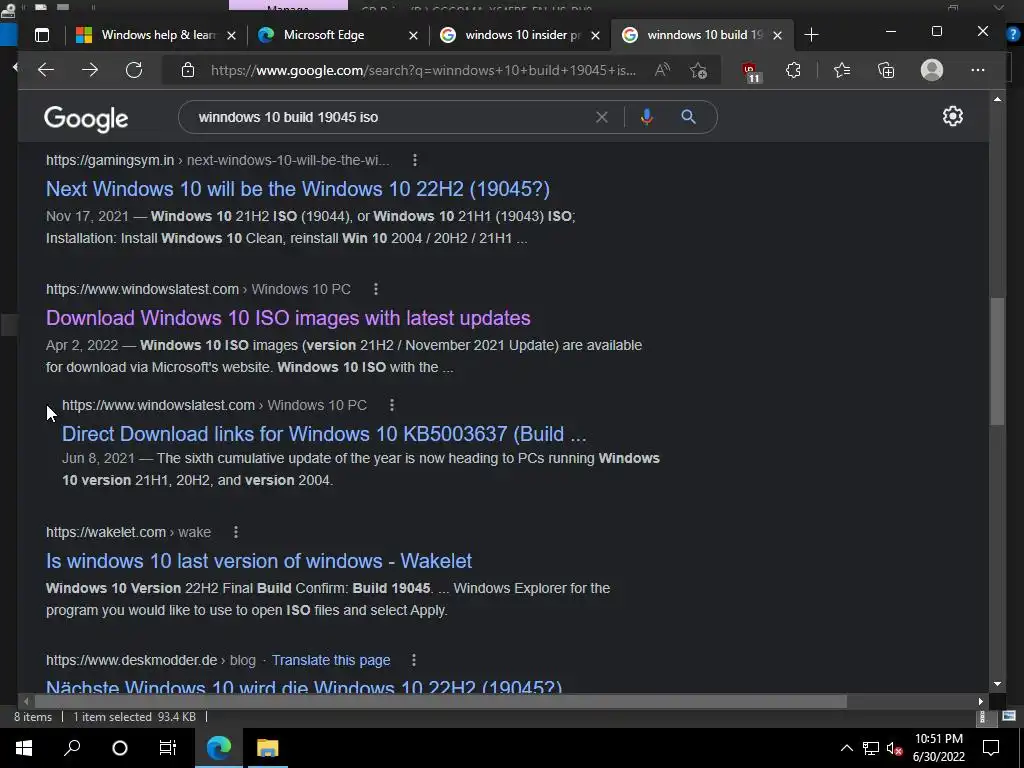This screenshot has width=1024, height=768.
Task: Open muted volume tray icon
Action: click(895, 748)
